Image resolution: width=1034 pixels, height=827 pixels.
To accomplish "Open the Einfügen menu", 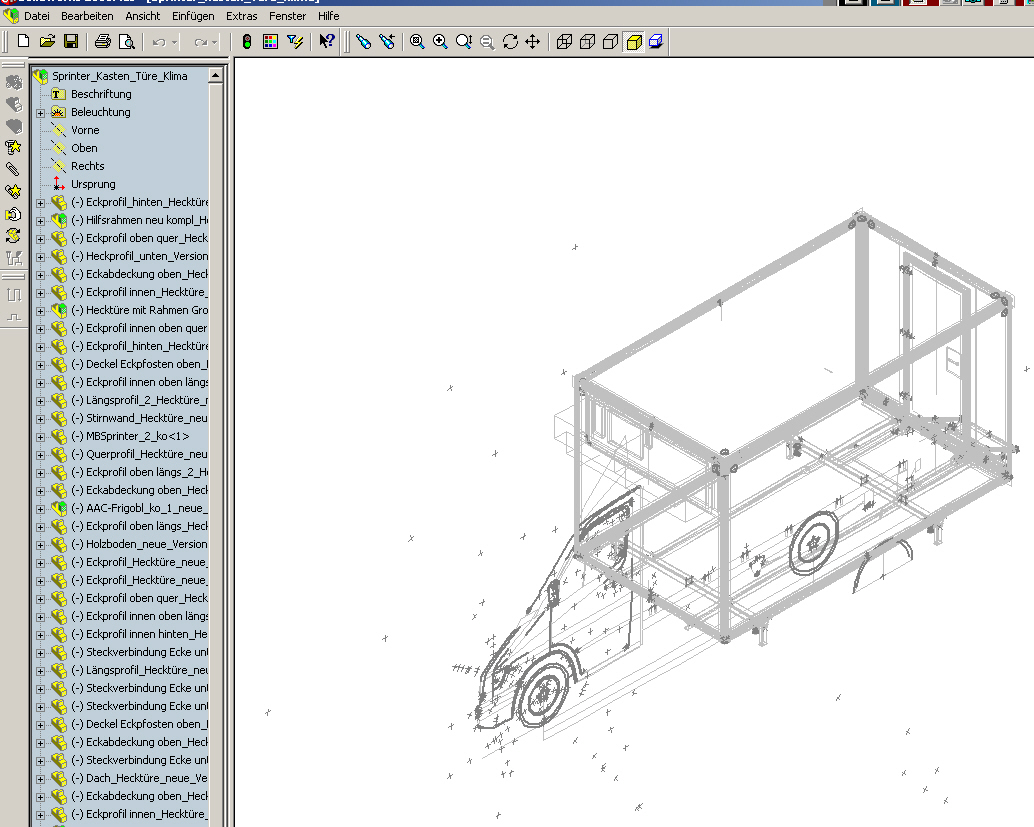I will pos(192,16).
